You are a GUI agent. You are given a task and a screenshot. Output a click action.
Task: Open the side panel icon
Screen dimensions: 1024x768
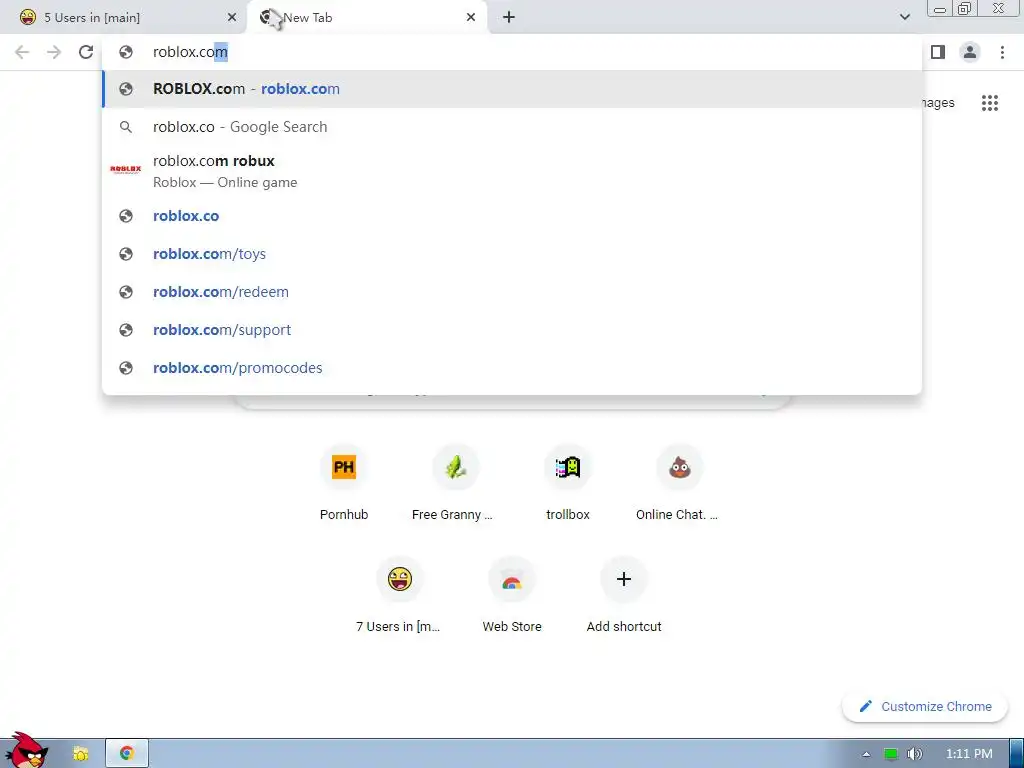click(938, 52)
